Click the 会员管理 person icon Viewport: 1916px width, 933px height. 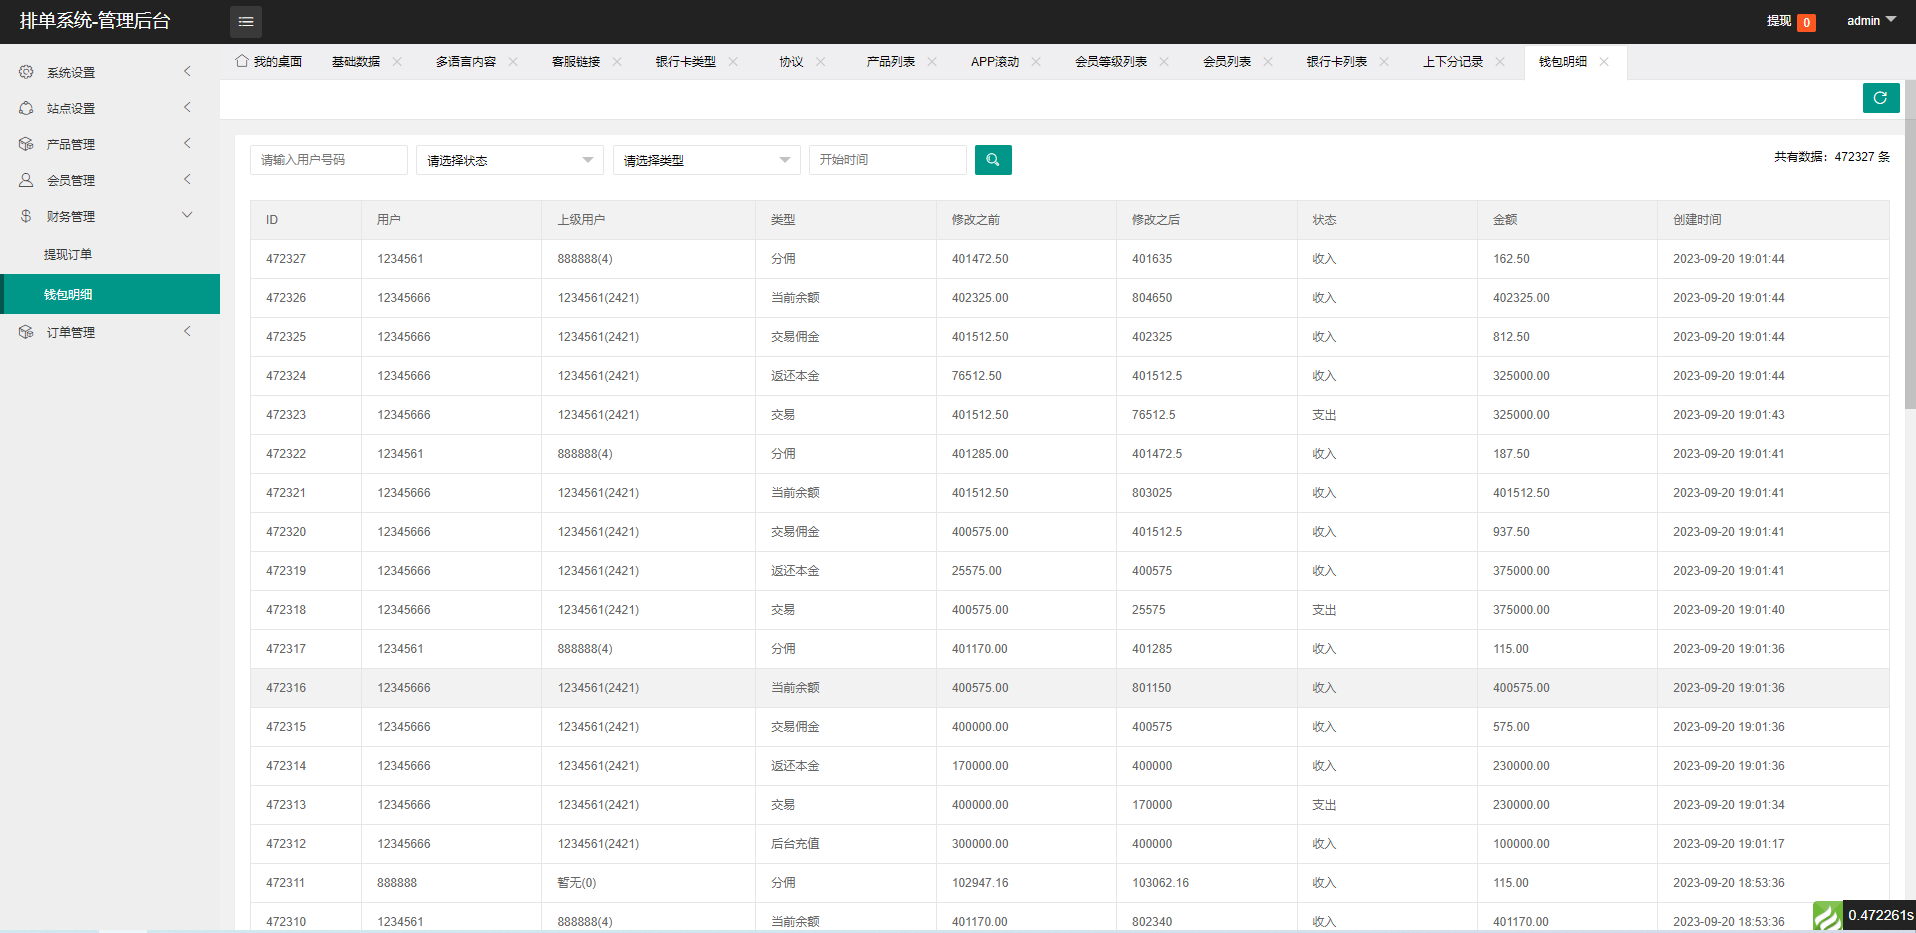[25, 179]
